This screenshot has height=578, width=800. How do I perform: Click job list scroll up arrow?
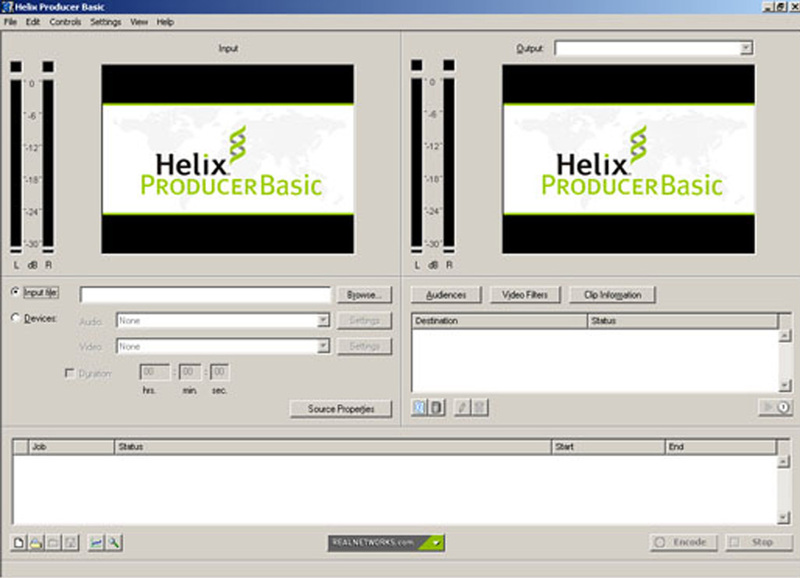tap(784, 462)
